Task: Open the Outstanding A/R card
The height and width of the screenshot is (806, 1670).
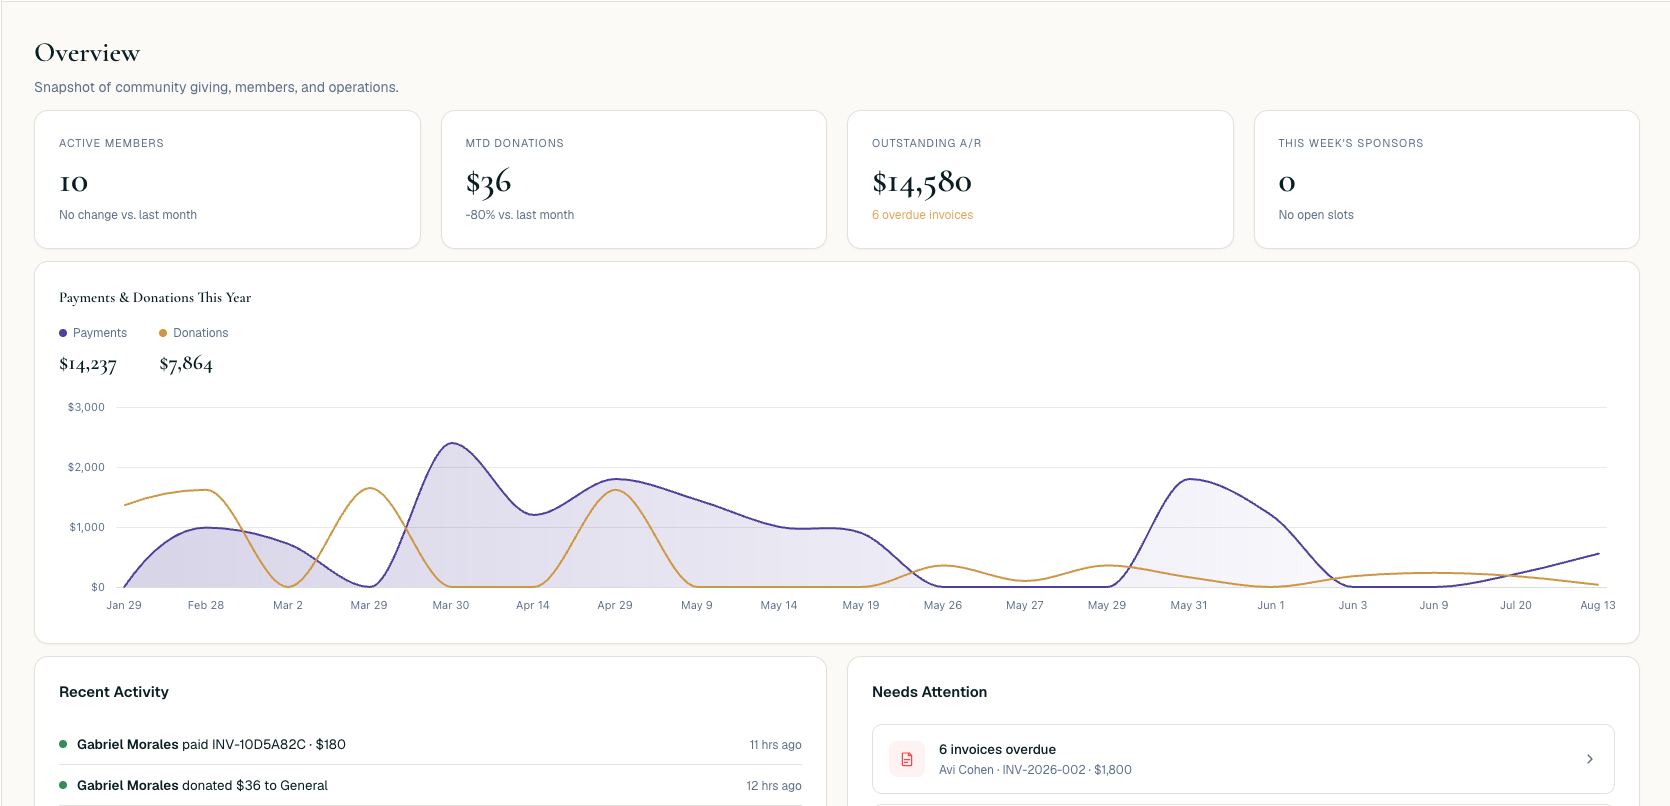Action: pyautogui.click(x=1040, y=179)
